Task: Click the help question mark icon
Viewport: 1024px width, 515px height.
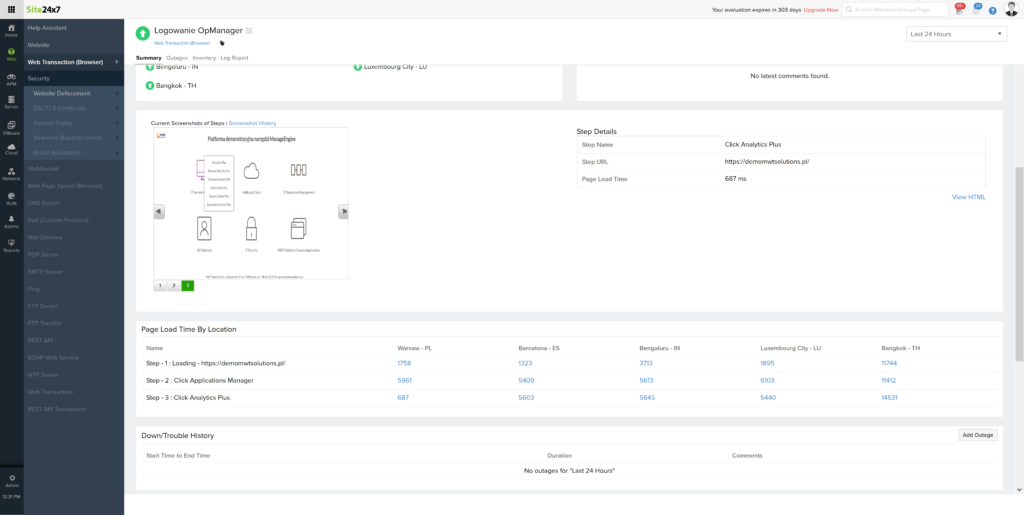Action: tap(992, 10)
